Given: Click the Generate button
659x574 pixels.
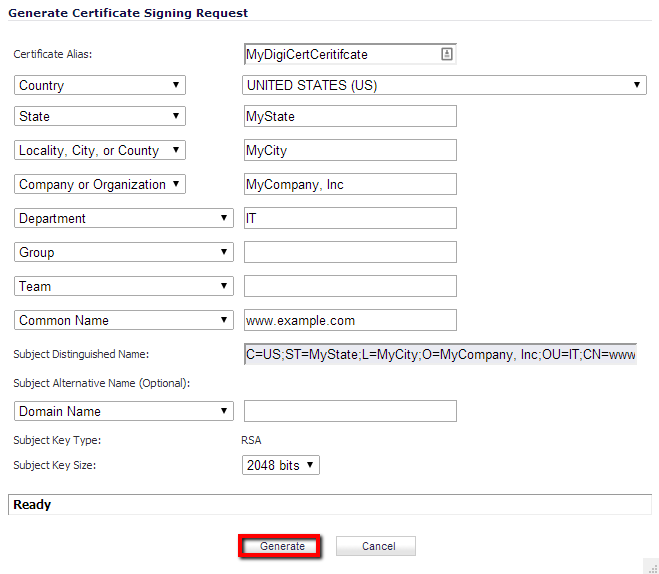Looking at the screenshot, I should click(282, 546).
